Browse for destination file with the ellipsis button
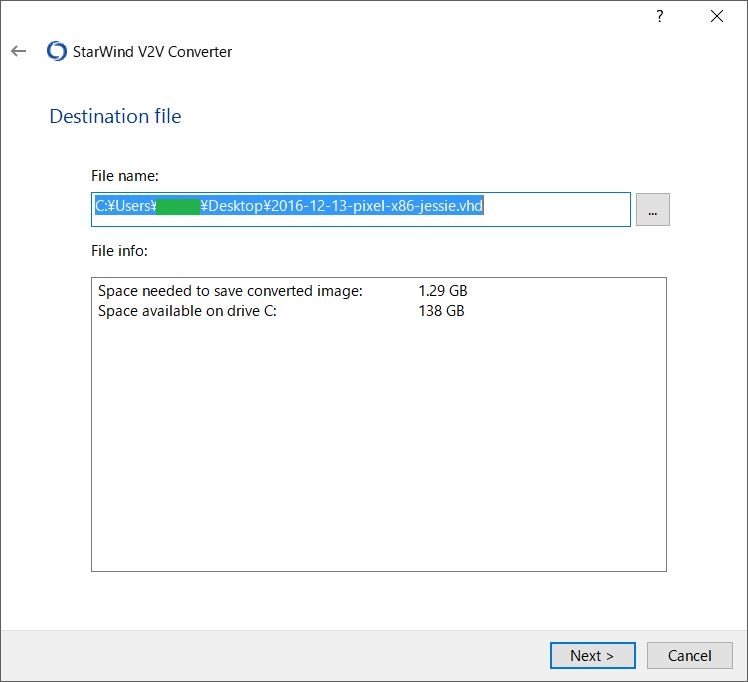 (x=653, y=209)
